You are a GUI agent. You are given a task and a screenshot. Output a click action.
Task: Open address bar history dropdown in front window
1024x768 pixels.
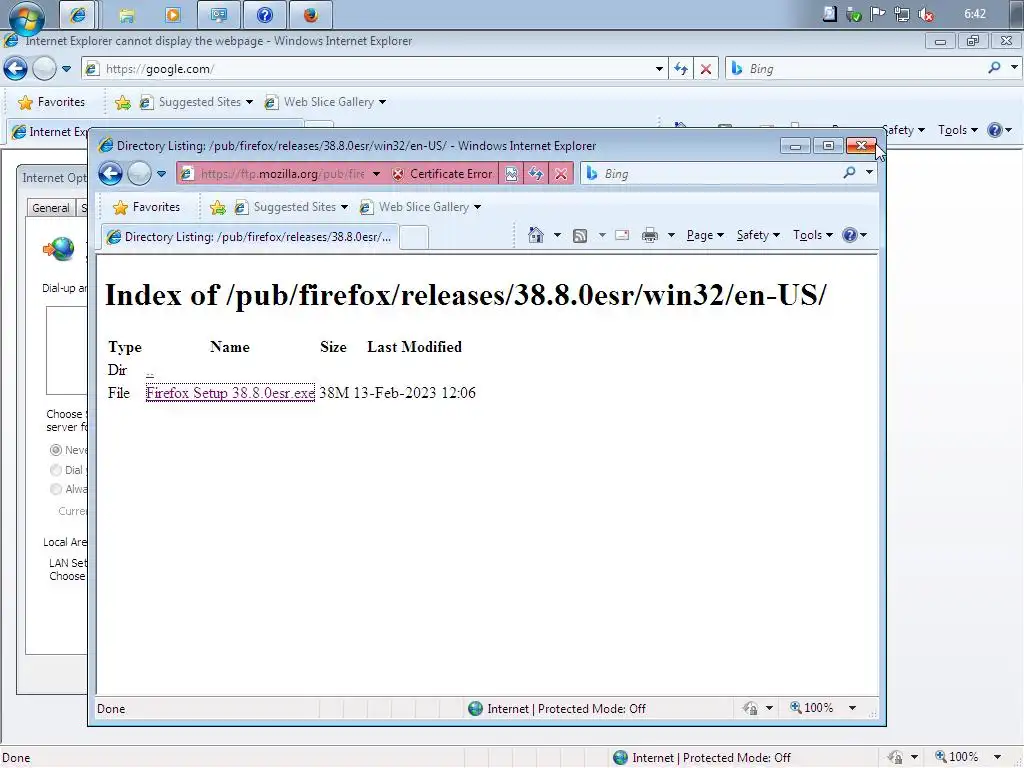tap(376, 174)
